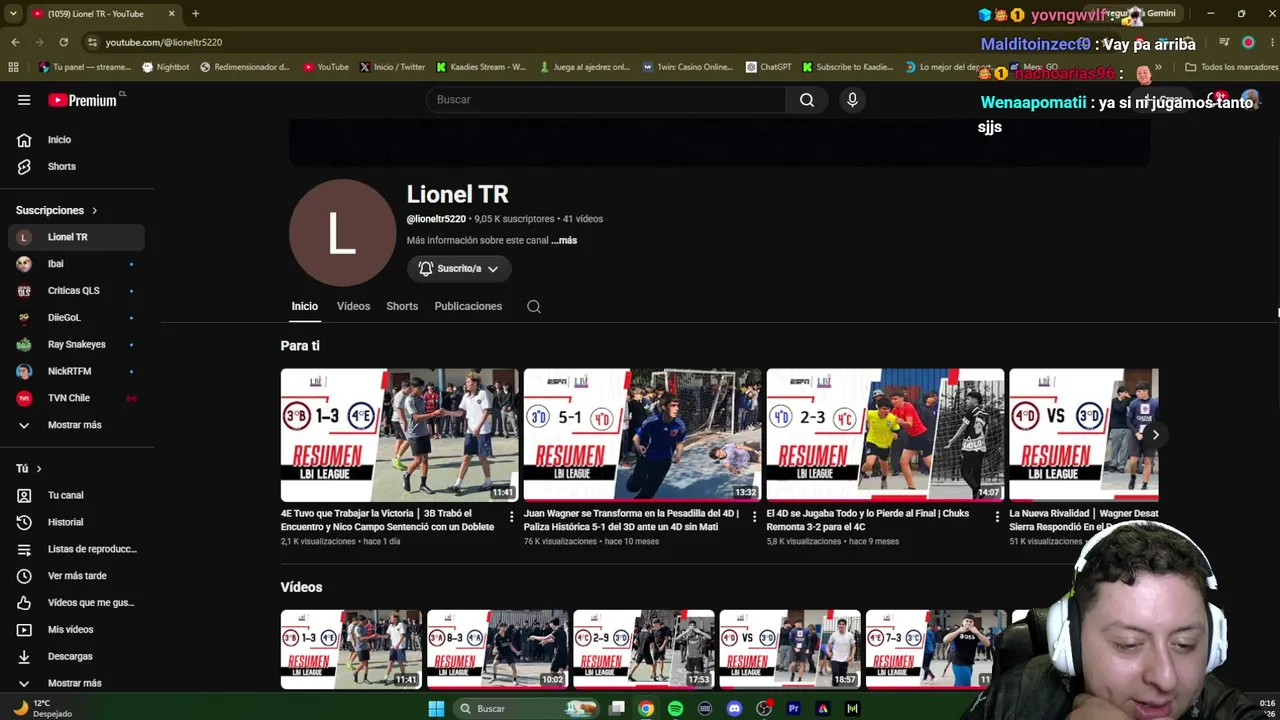This screenshot has width=1280, height=720.
Task: Switch to the Shorts channel tab
Action: coord(402,307)
